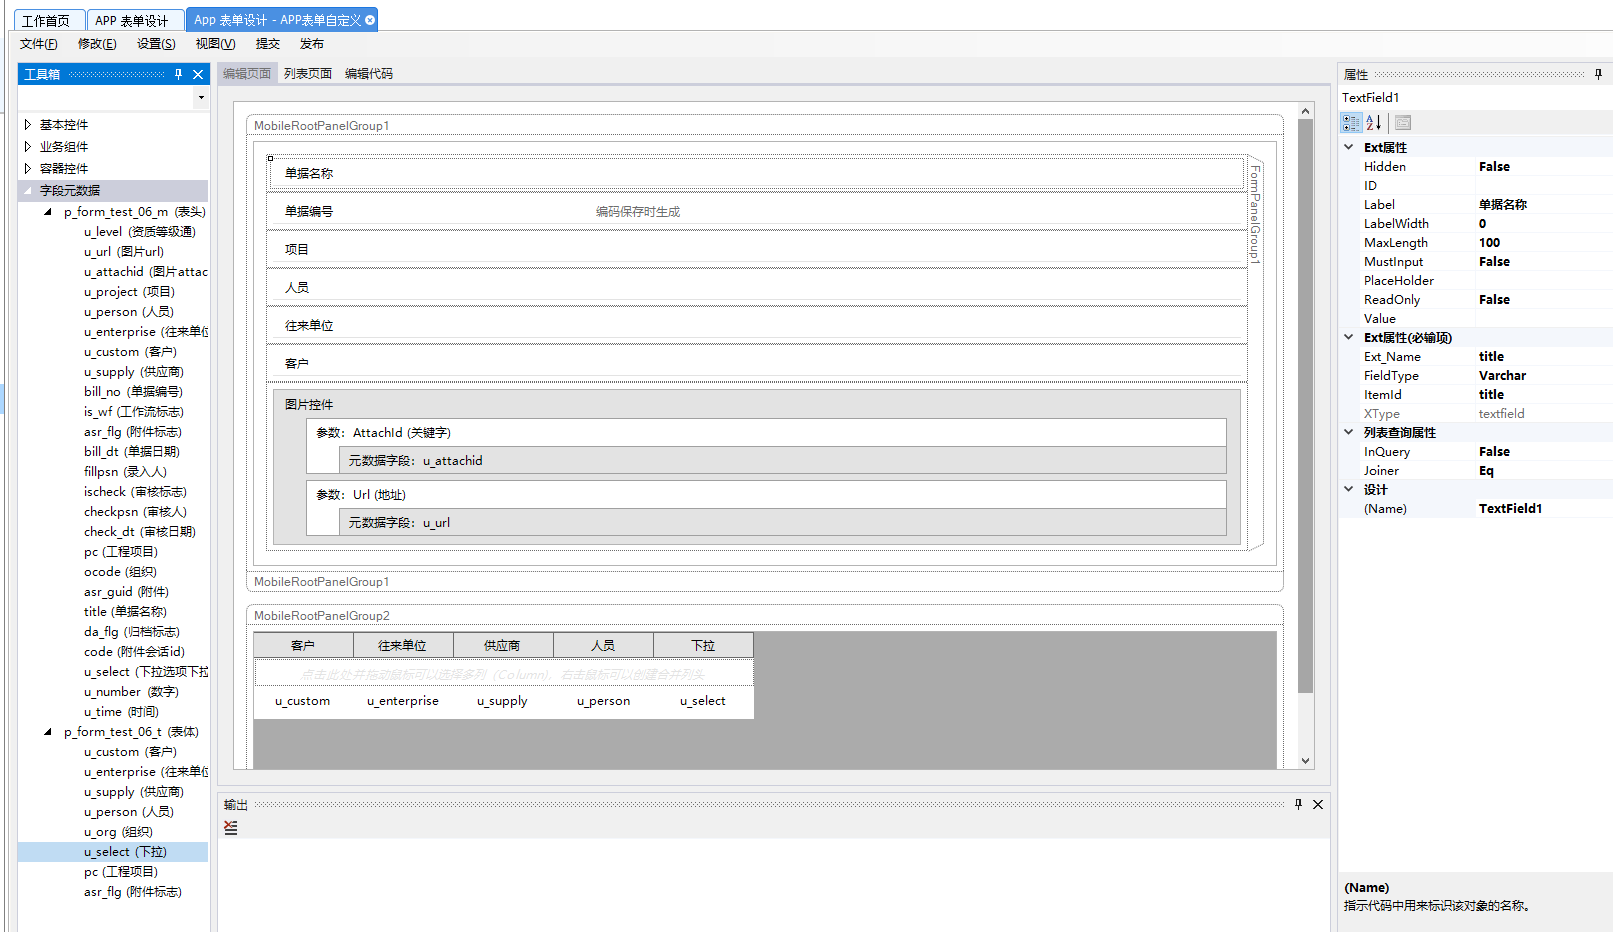Edit the ReadOnly property value
1613x932 pixels.
pos(1543,300)
